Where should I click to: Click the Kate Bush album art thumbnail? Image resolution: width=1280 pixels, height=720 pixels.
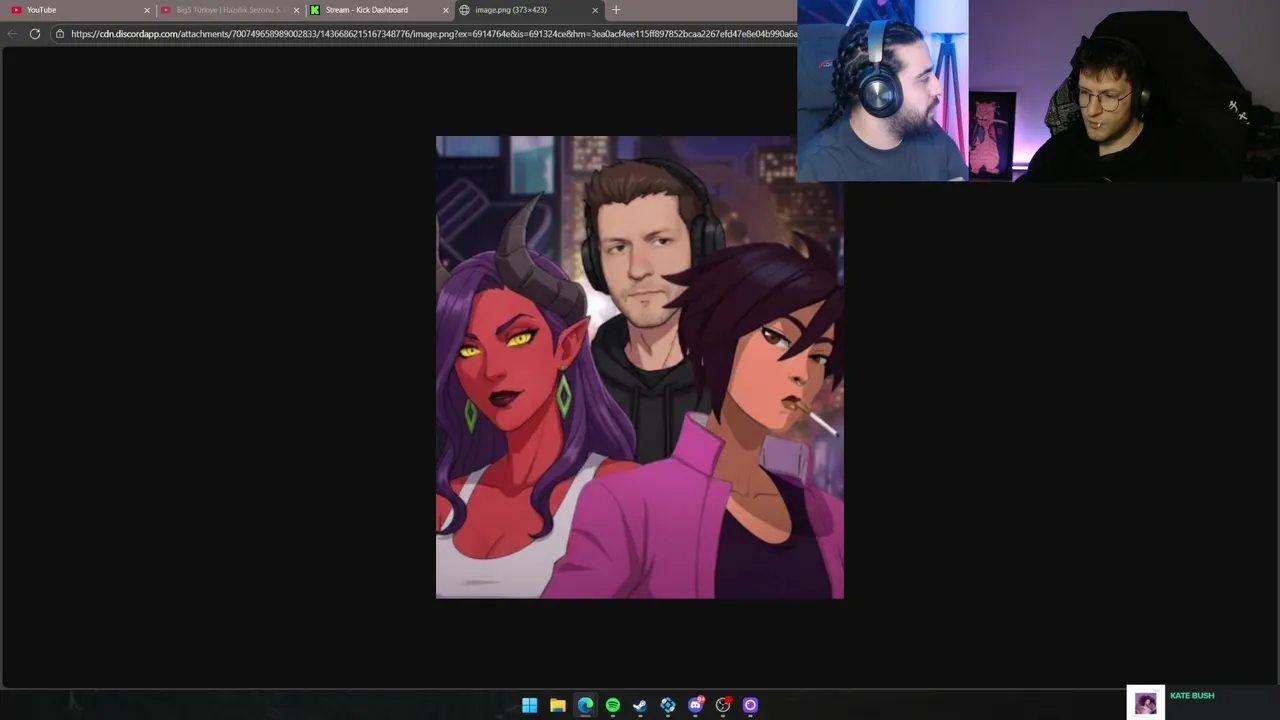click(x=1146, y=703)
